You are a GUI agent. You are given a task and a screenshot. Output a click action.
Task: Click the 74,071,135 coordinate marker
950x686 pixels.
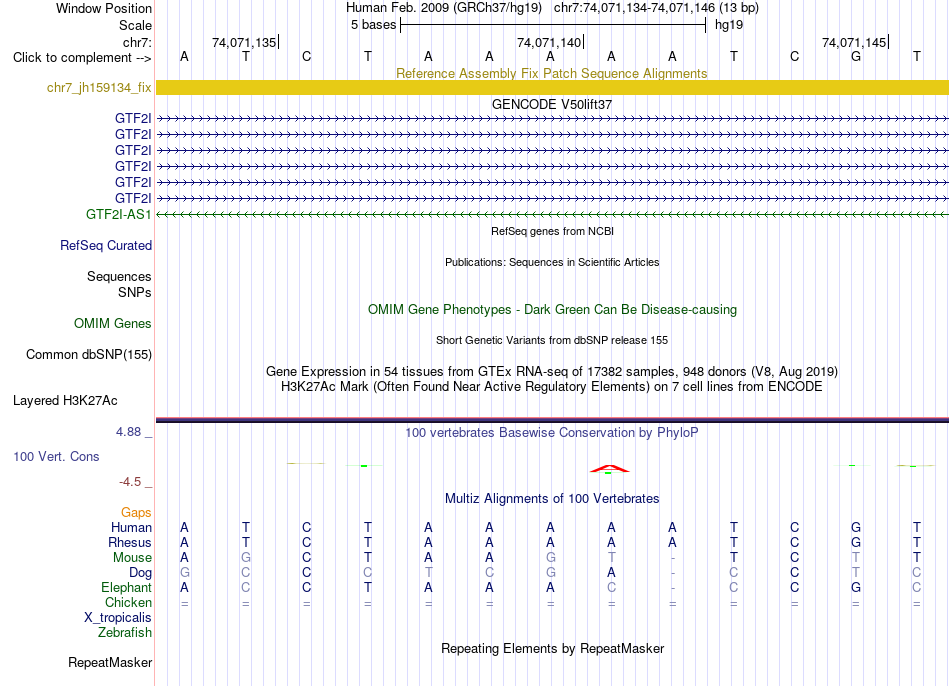[x=245, y=42]
